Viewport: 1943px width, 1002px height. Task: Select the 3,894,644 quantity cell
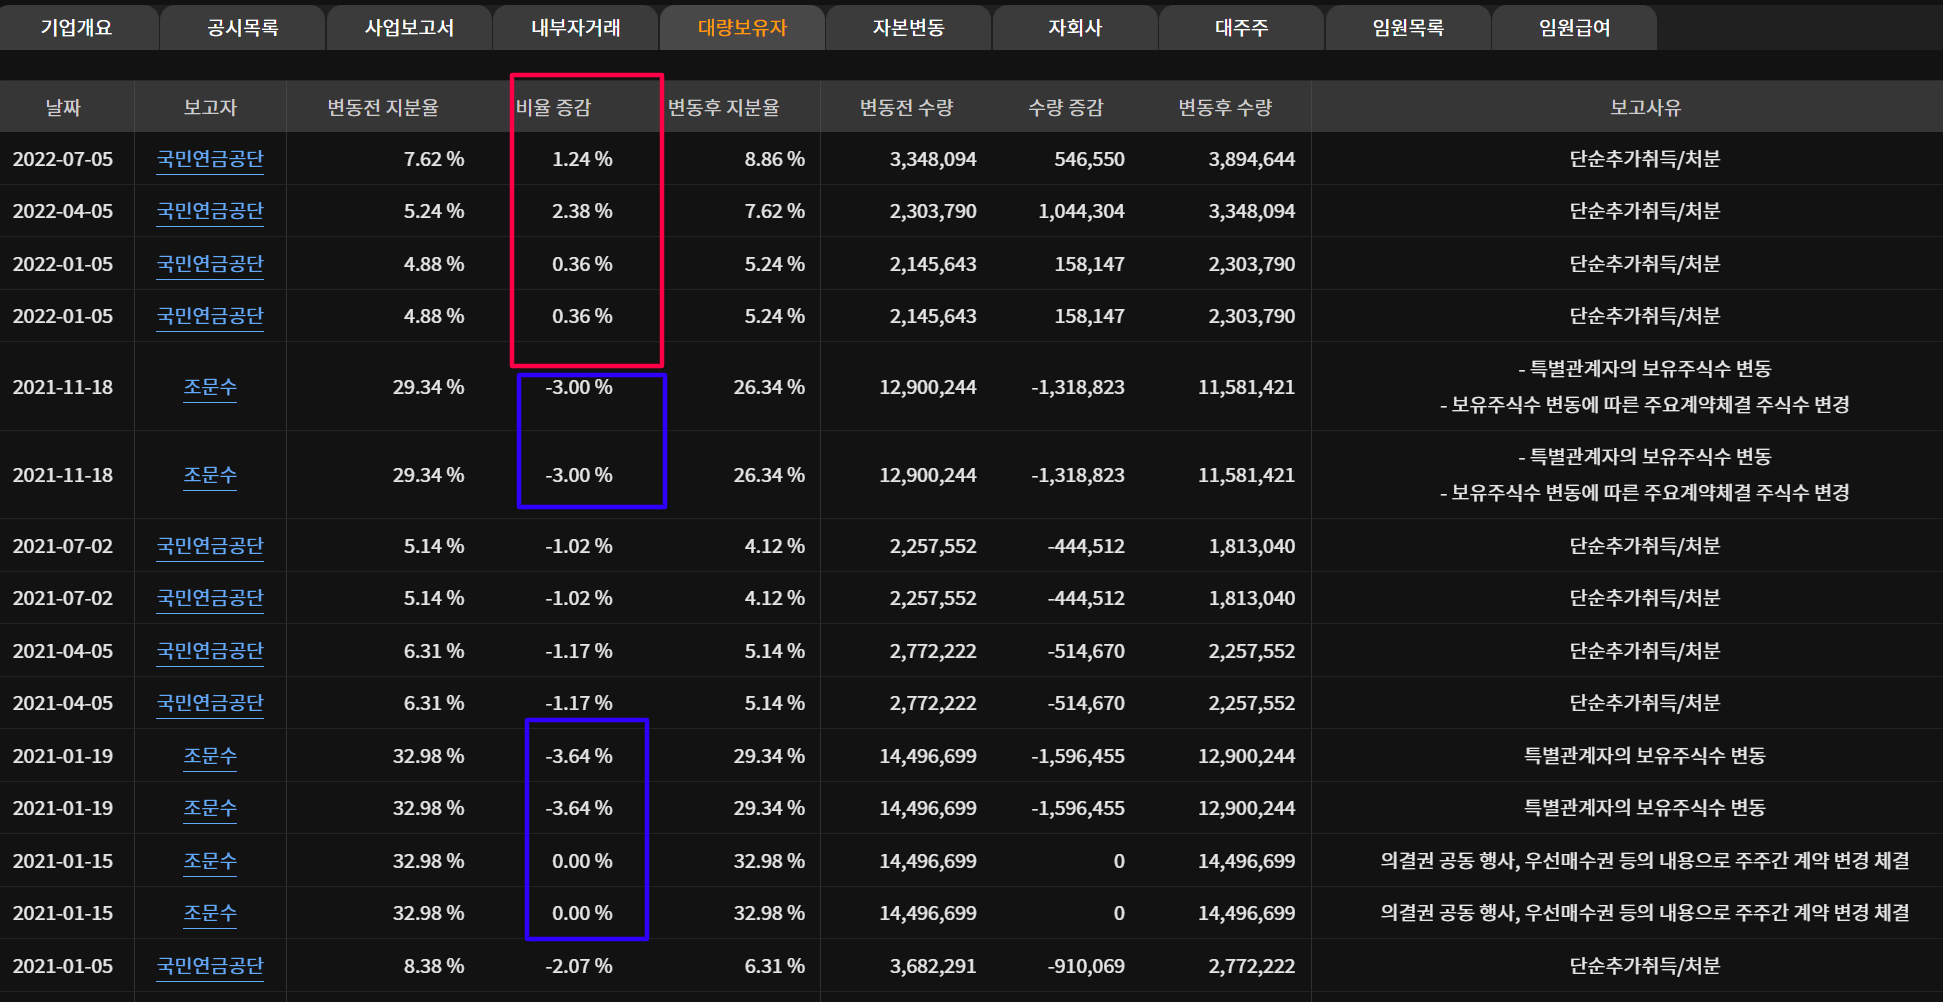click(x=1251, y=159)
